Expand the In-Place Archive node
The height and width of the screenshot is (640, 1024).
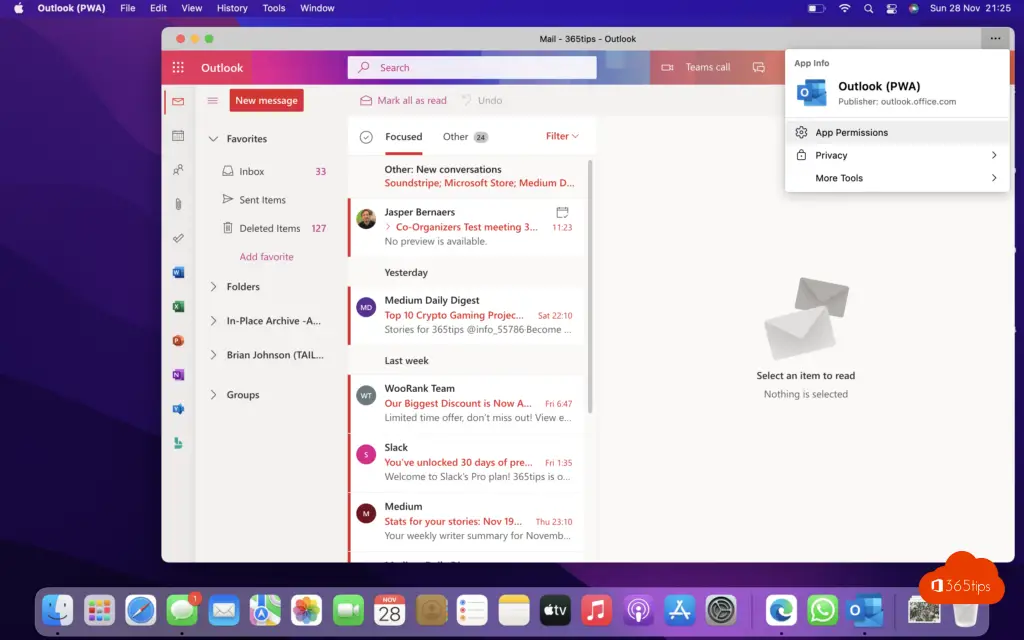[x=213, y=321]
